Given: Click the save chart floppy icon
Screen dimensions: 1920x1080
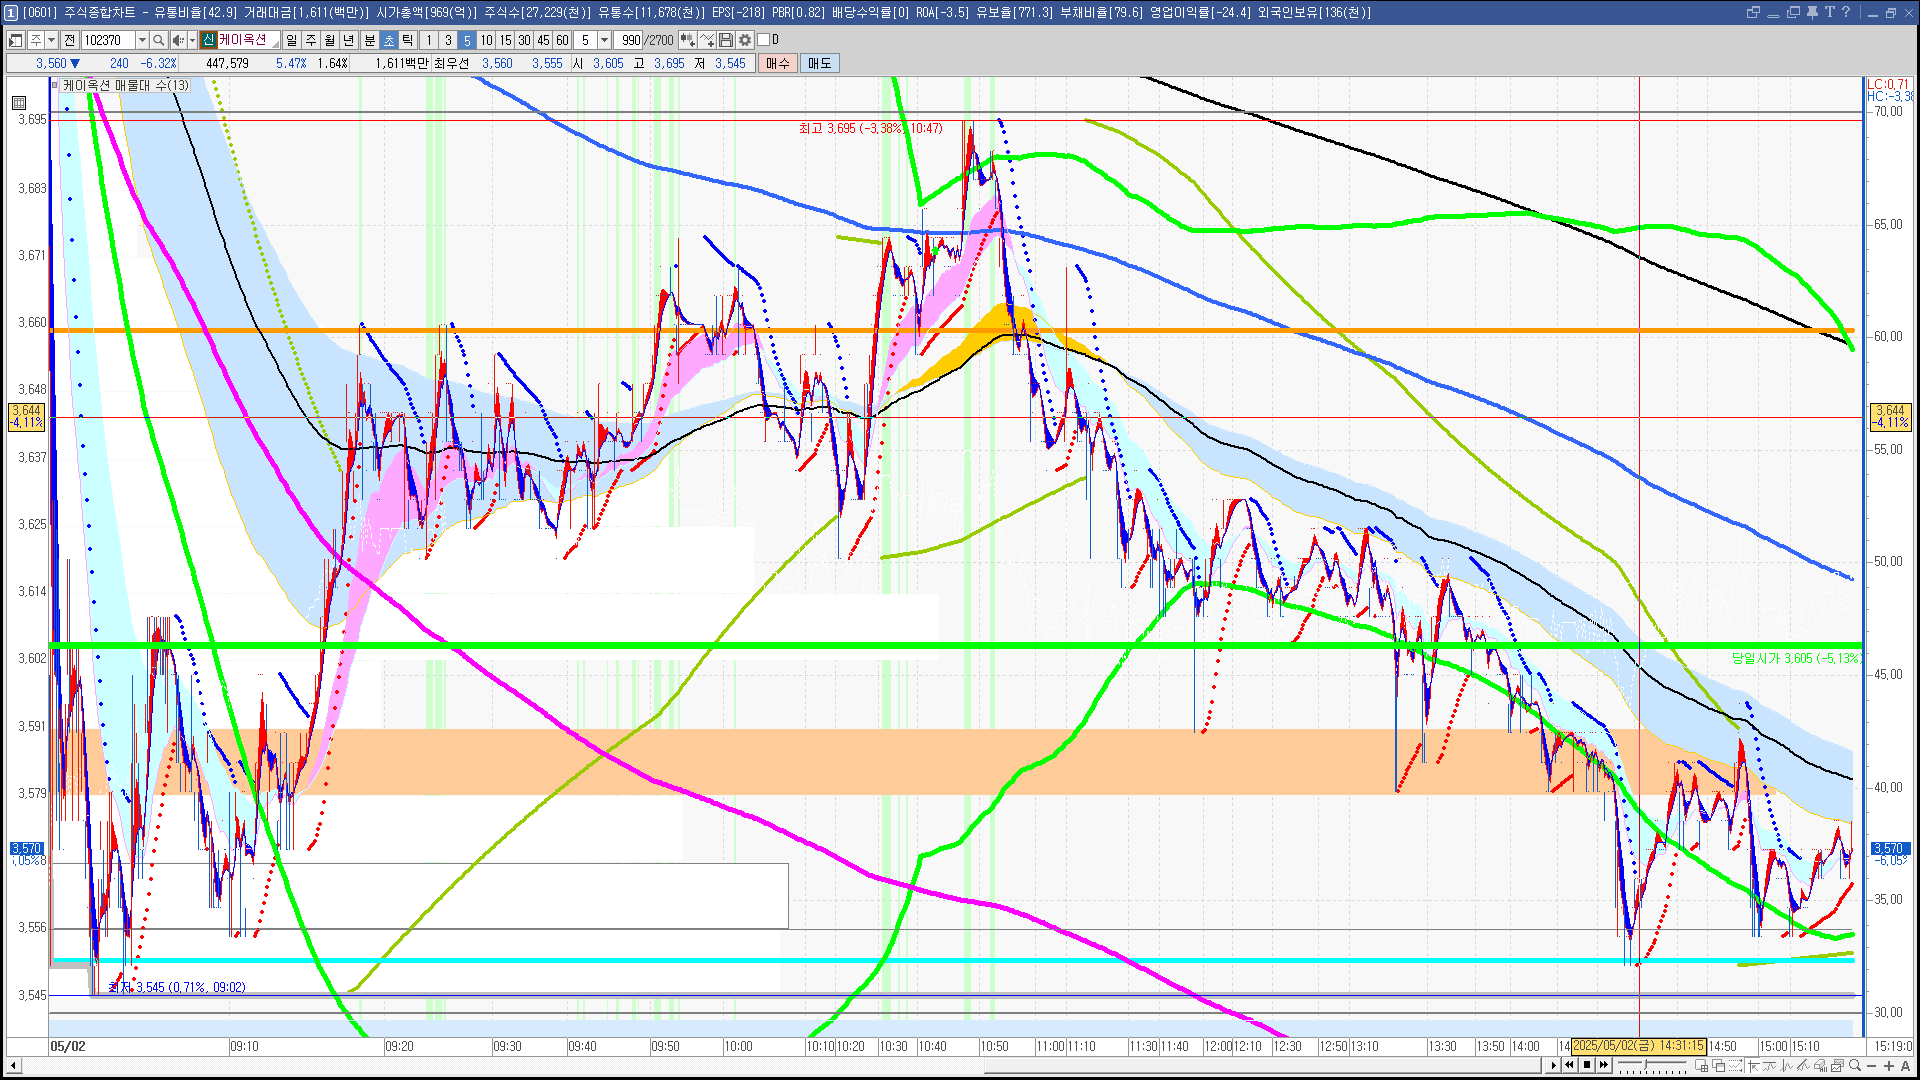Looking at the screenshot, I should point(726,40).
